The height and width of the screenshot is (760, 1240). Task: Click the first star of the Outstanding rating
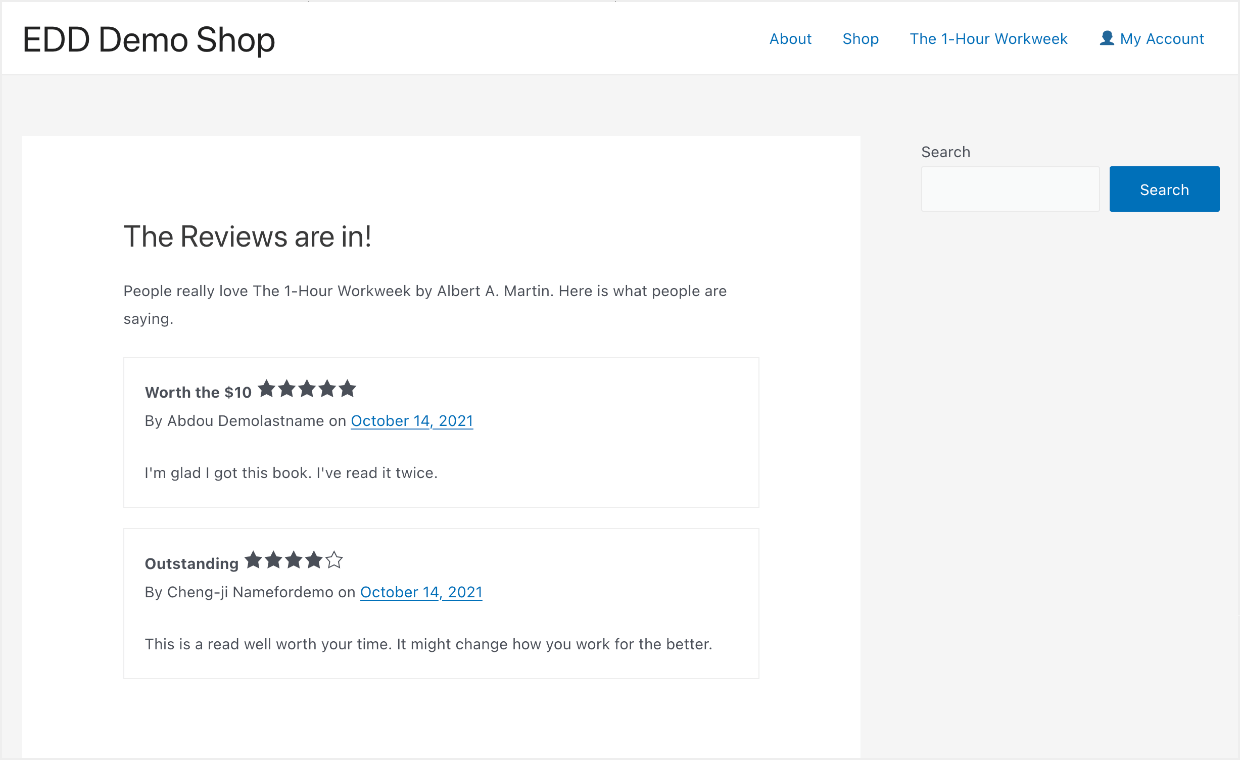click(x=253, y=560)
